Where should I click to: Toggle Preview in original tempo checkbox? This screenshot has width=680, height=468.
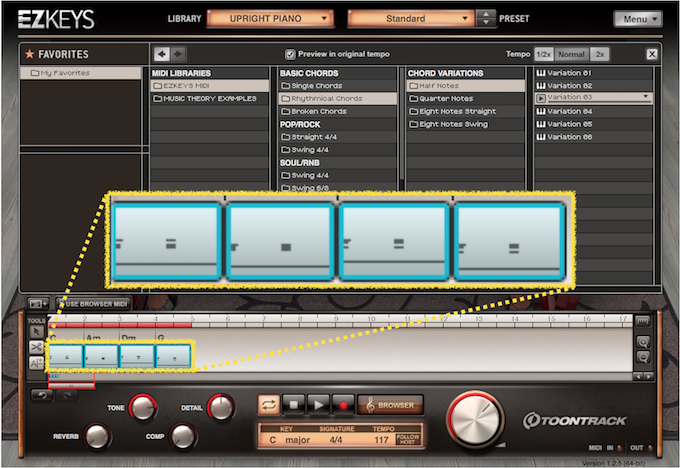[290, 54]
